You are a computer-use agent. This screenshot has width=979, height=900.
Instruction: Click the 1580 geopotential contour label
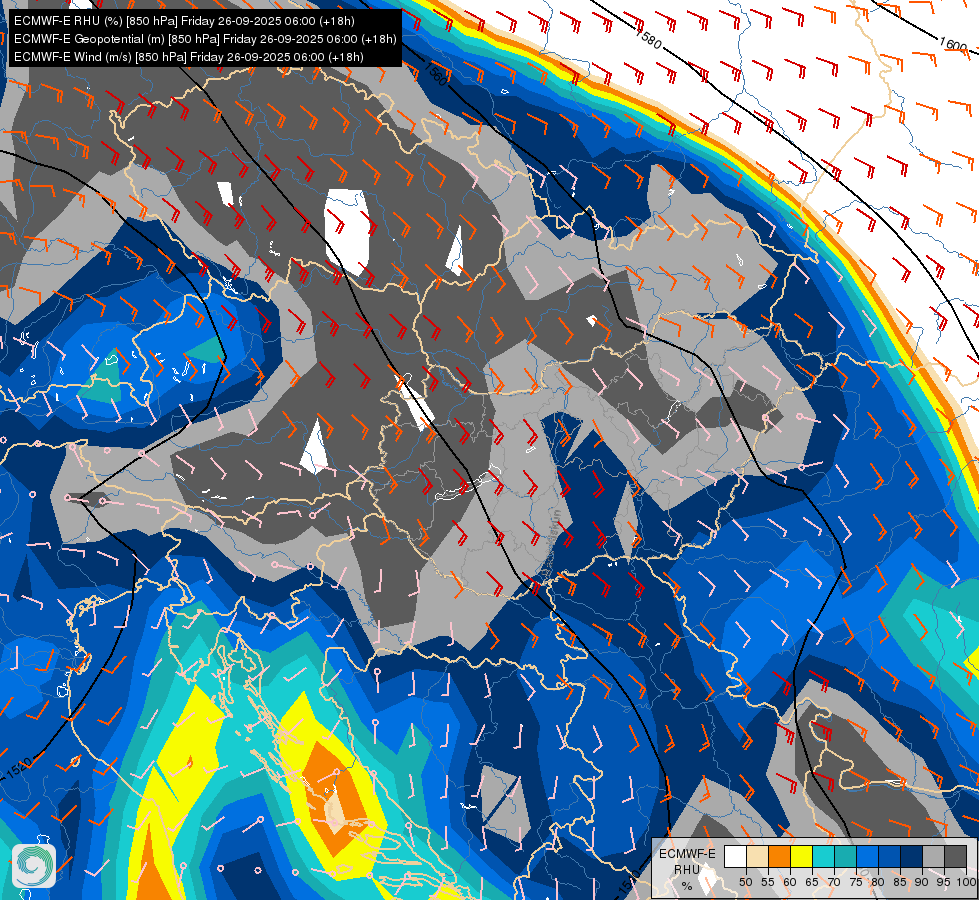point(648,38)
